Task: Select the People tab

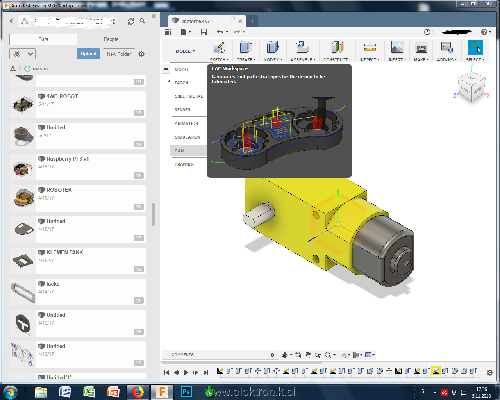Action: click(x=111, y=39)
